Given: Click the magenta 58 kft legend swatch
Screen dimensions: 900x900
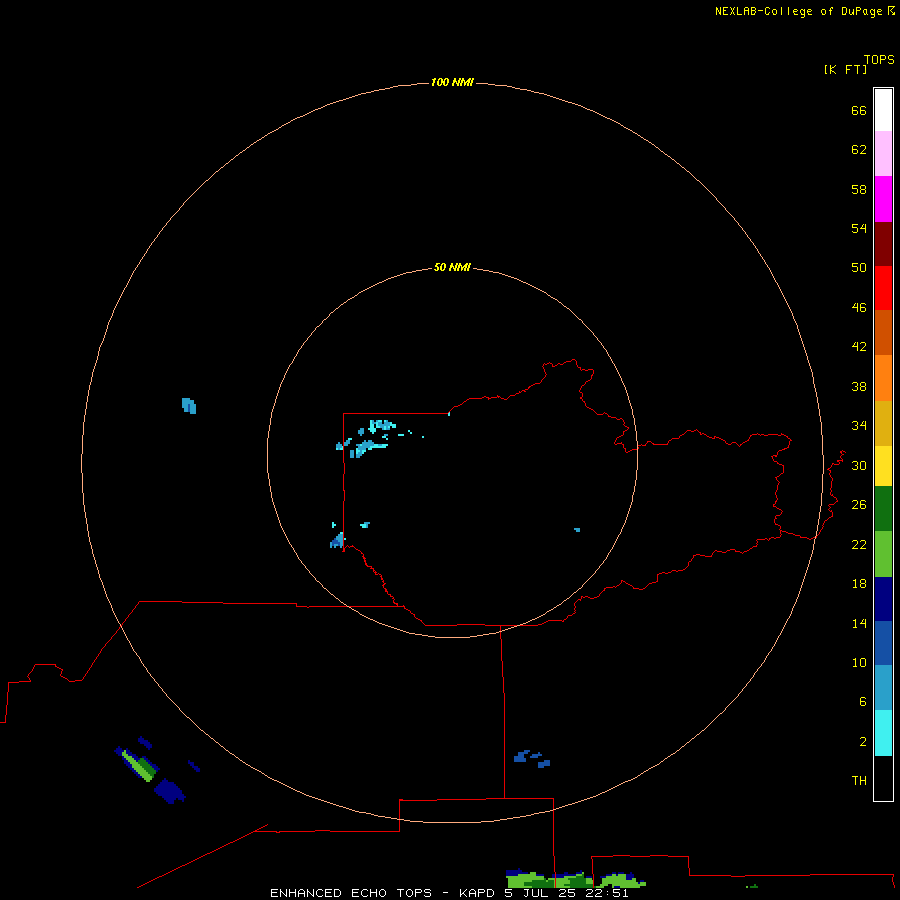Looking at the screenshot, I should click(x=883, y=199).
